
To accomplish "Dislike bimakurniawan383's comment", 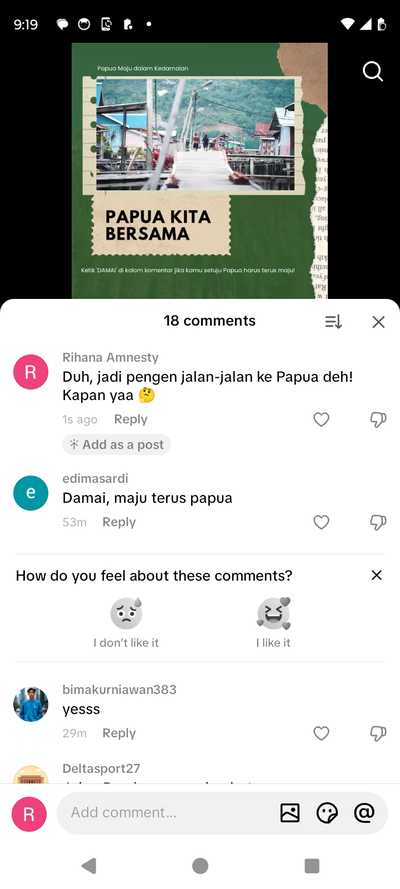I will [x=378, y=733].
